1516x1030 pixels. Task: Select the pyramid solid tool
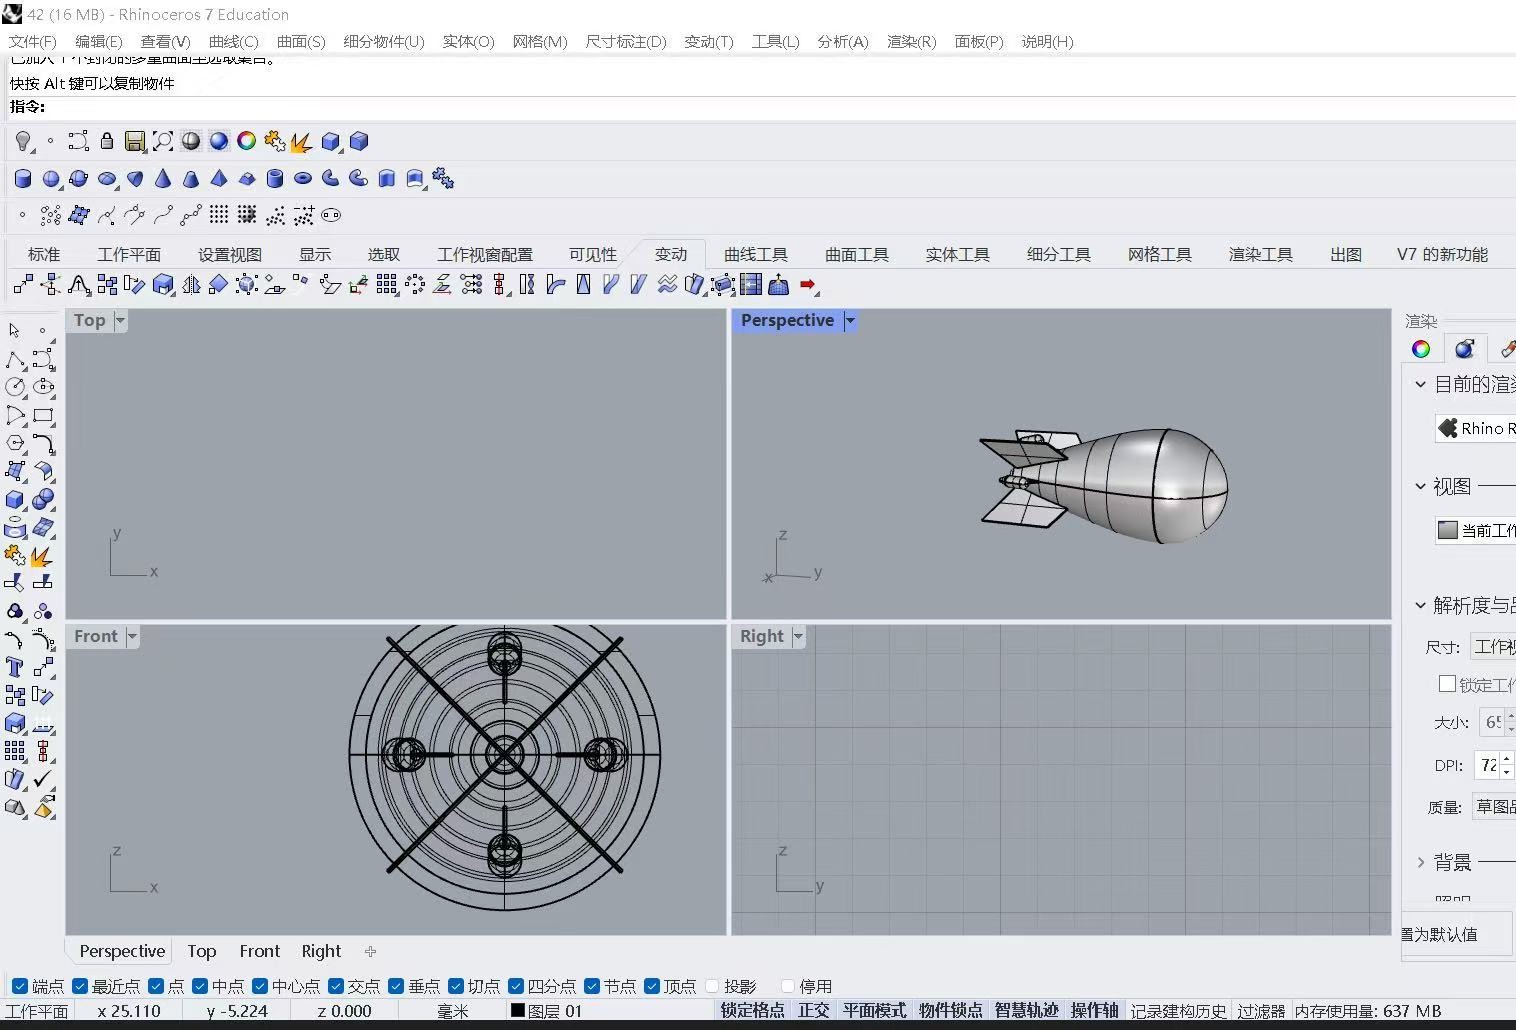[219, 179]
